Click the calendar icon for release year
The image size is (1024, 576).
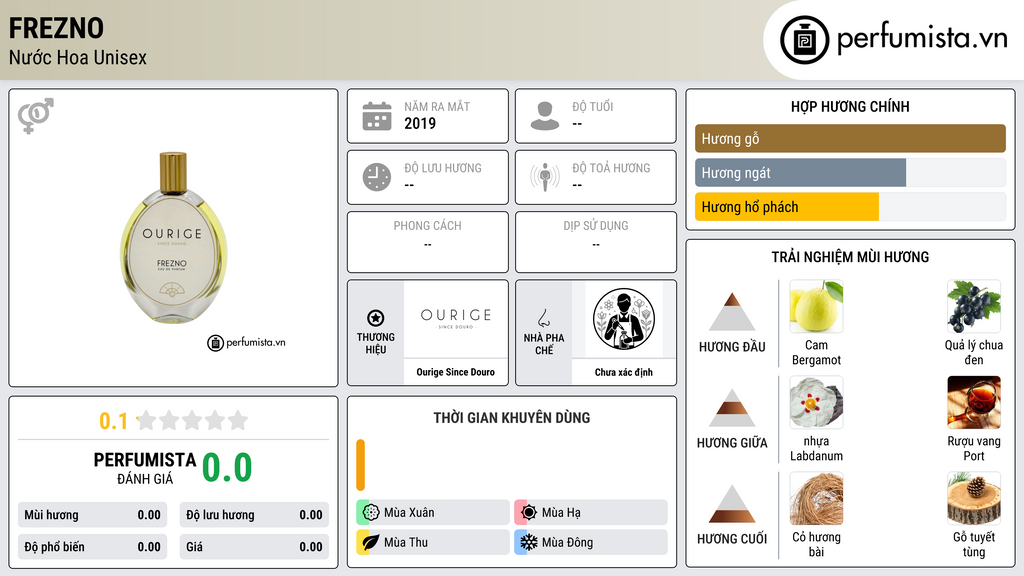pyautogui.click(x=377, y=116)
